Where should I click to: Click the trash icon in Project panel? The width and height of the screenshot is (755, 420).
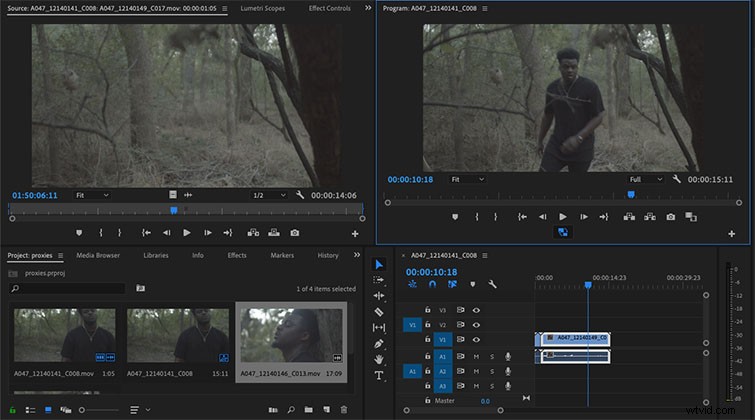(x=344, y=409)
